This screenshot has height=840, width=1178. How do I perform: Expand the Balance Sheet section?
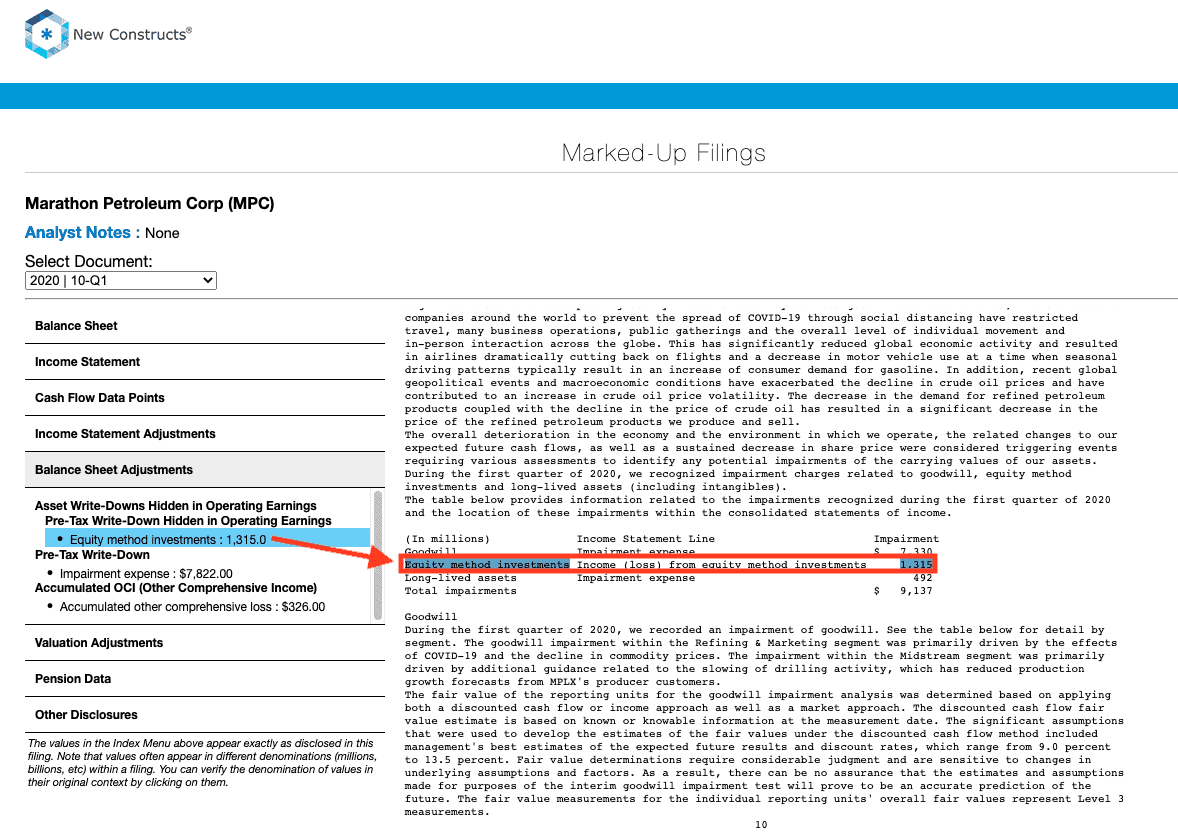point(205,326)
